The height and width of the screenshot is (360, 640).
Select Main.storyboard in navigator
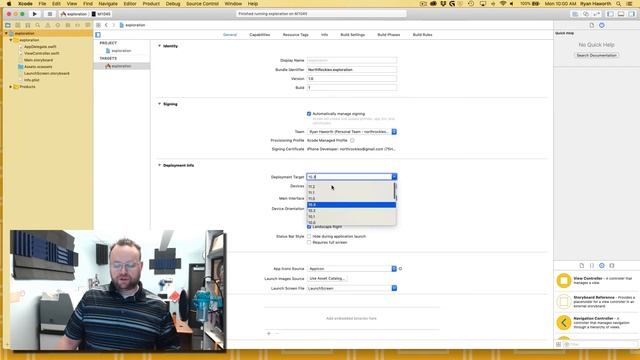click(38, 60)
